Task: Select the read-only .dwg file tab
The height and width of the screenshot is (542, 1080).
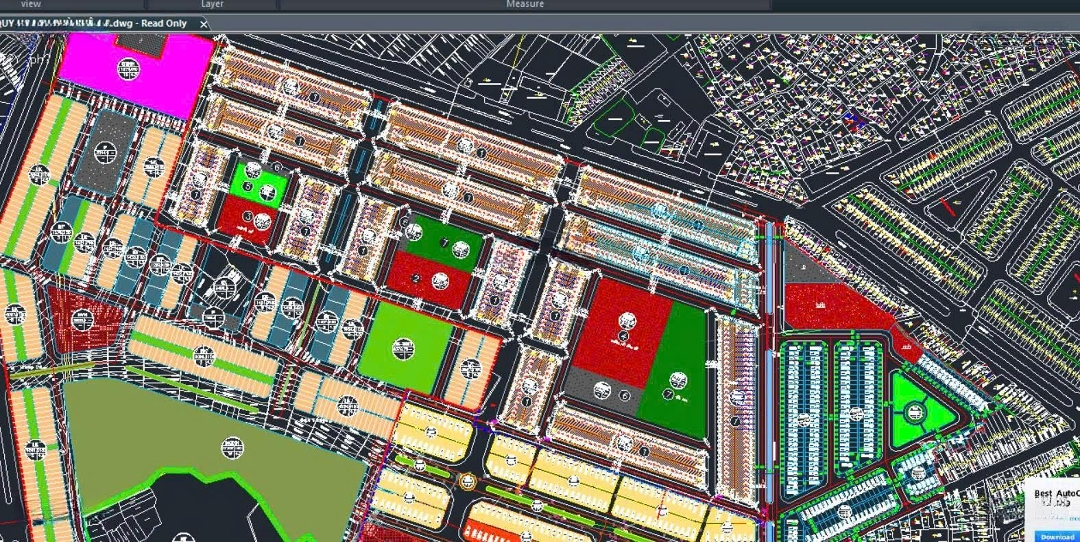Action: pyautogui.click(x=100, y=24)
